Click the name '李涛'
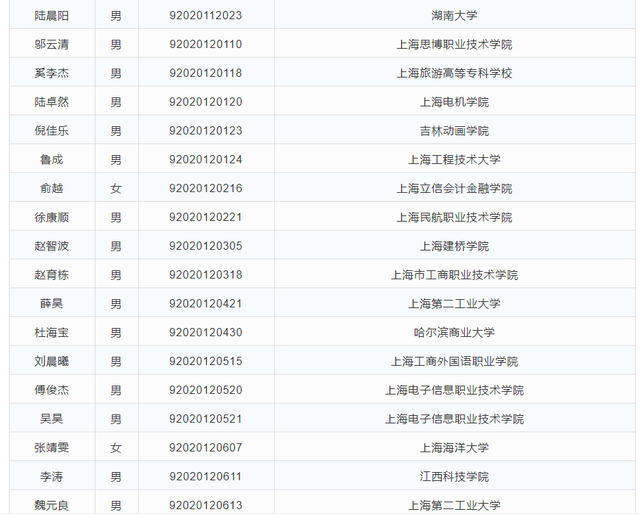The height and width of the screenshot is (516, 640). (x=51, y=476)
